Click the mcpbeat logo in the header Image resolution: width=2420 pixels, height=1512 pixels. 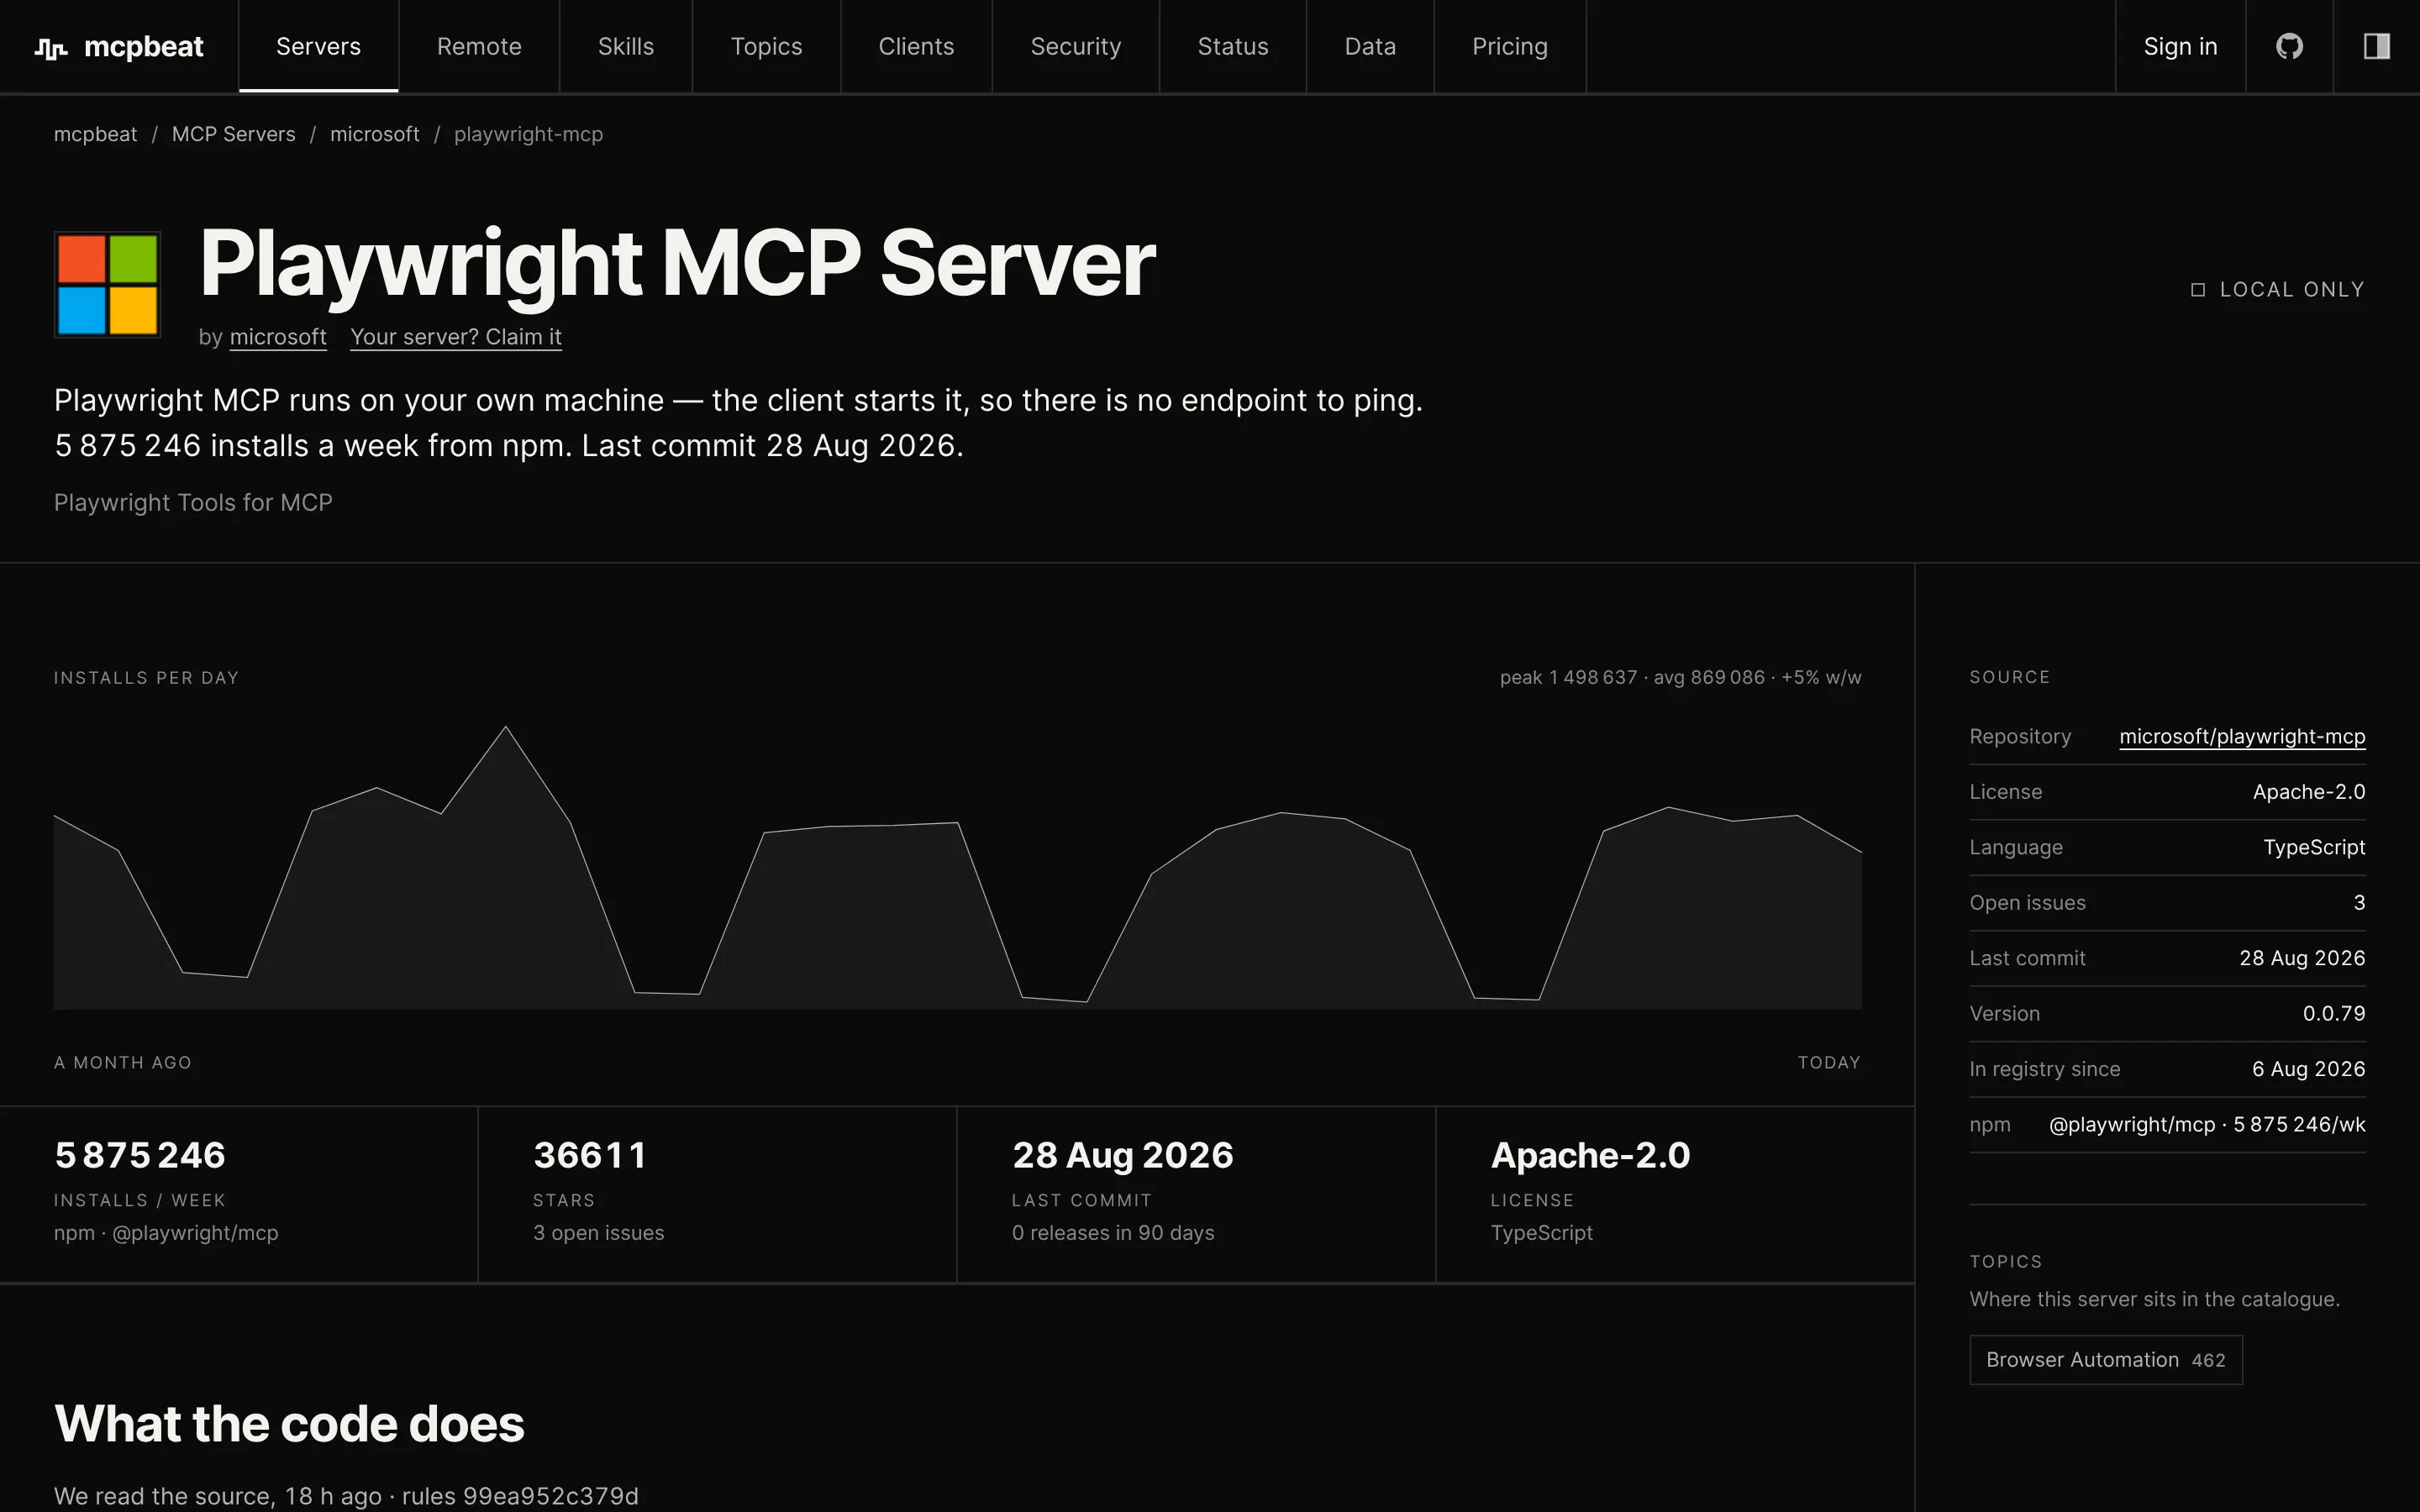119,47
